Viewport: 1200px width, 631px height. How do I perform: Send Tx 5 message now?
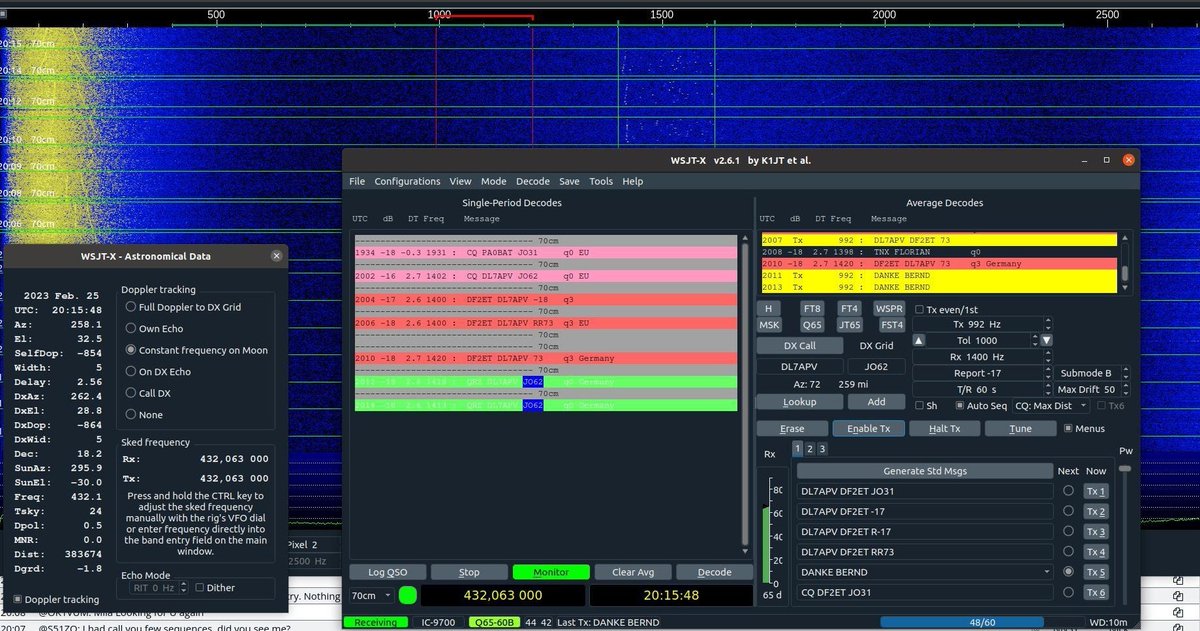tap(1096, 572)
